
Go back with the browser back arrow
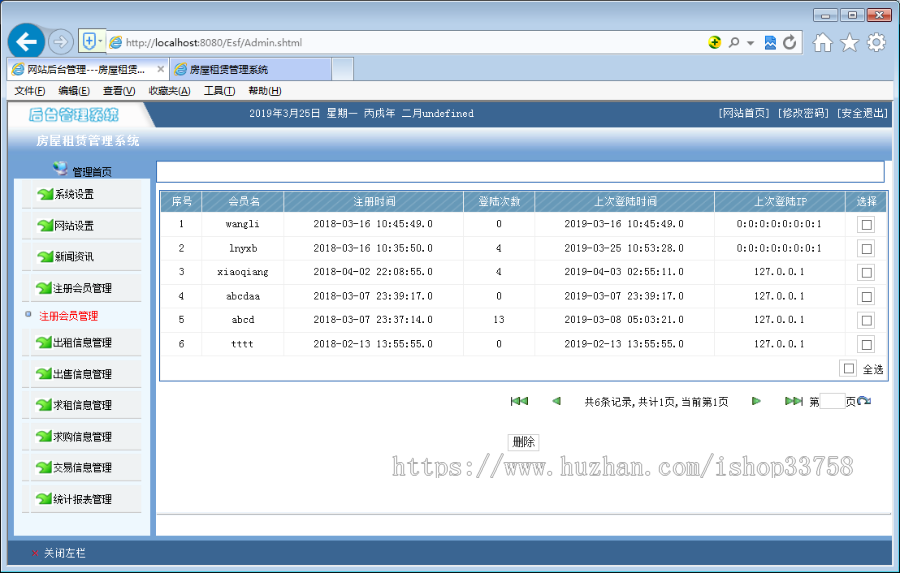pos(26,41)
